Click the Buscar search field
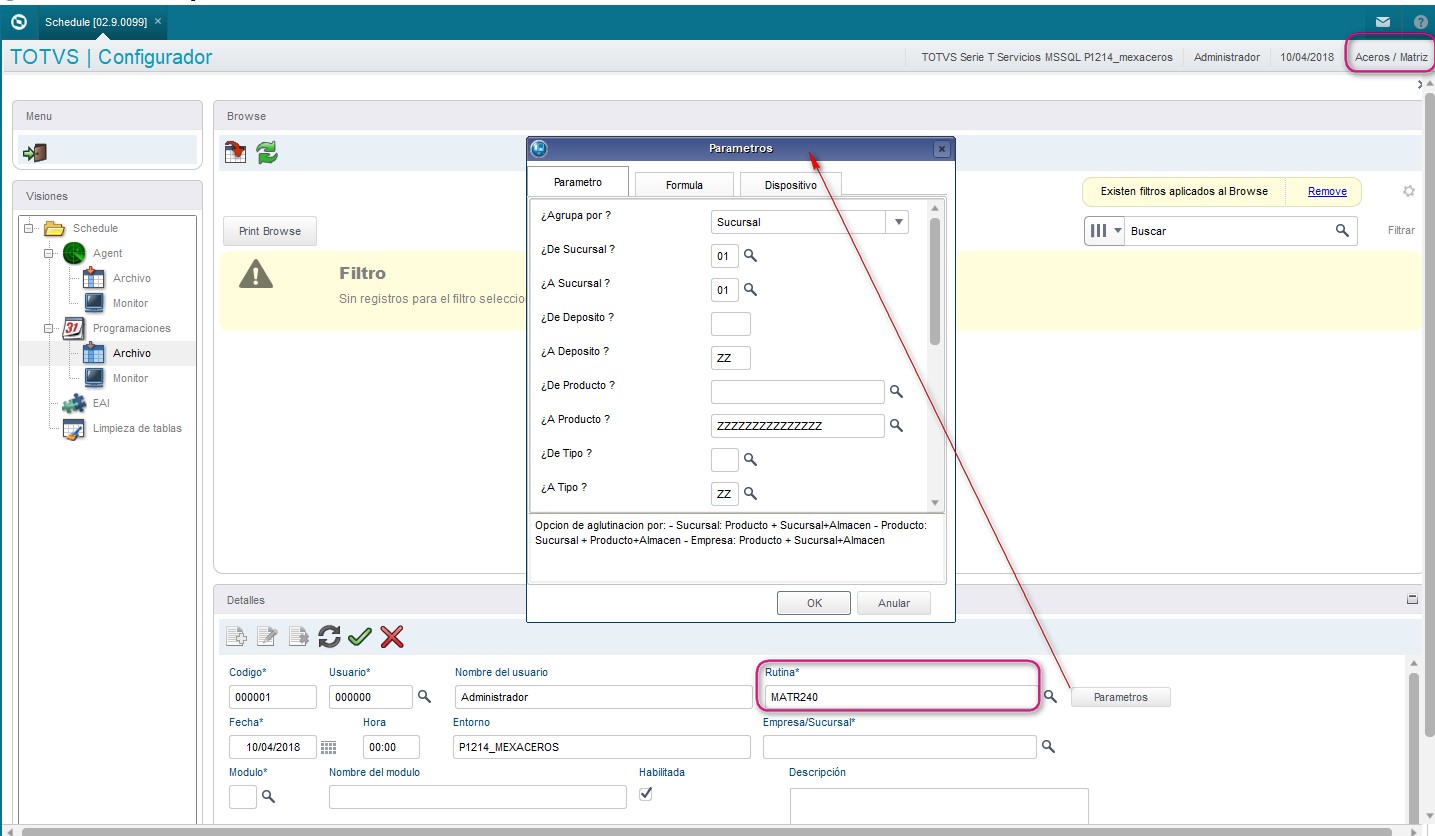The image size is (1435, 836). coord(1229,231)
